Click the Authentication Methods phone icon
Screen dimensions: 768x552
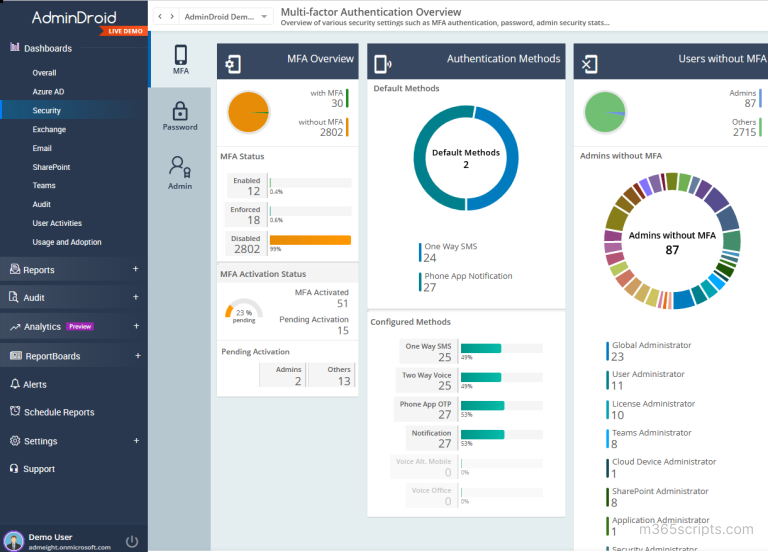point(383,64)
